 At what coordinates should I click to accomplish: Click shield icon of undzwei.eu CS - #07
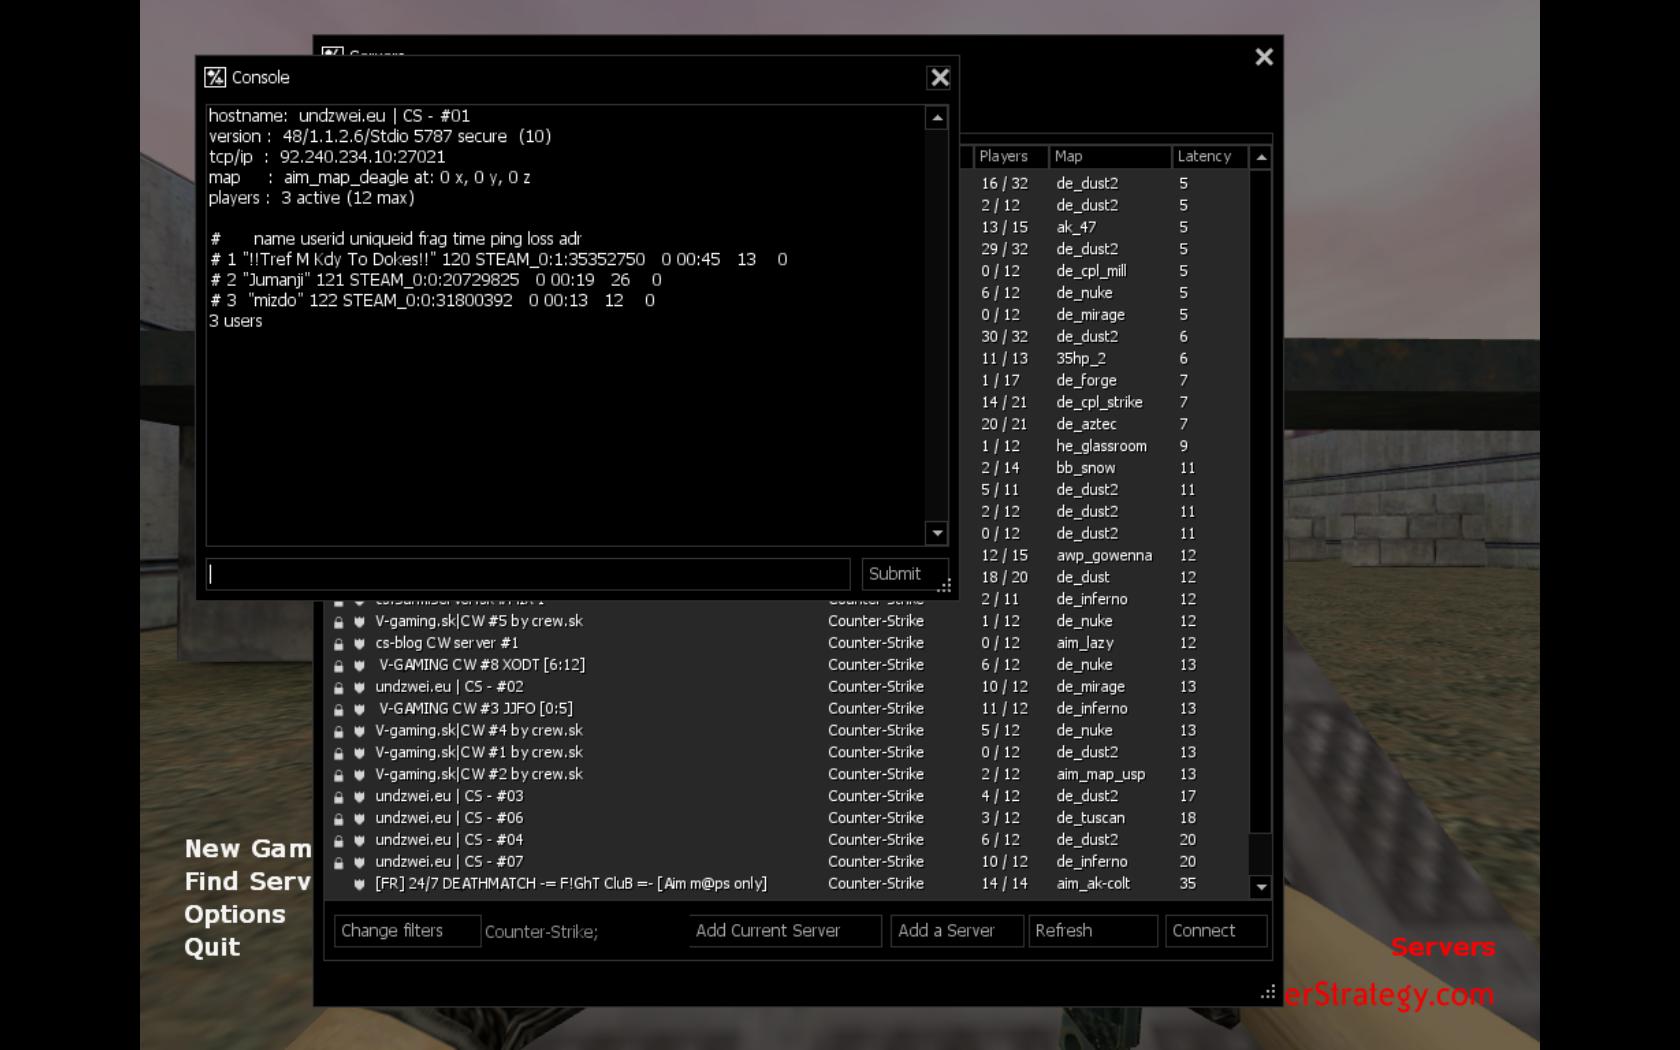(359, 863)
